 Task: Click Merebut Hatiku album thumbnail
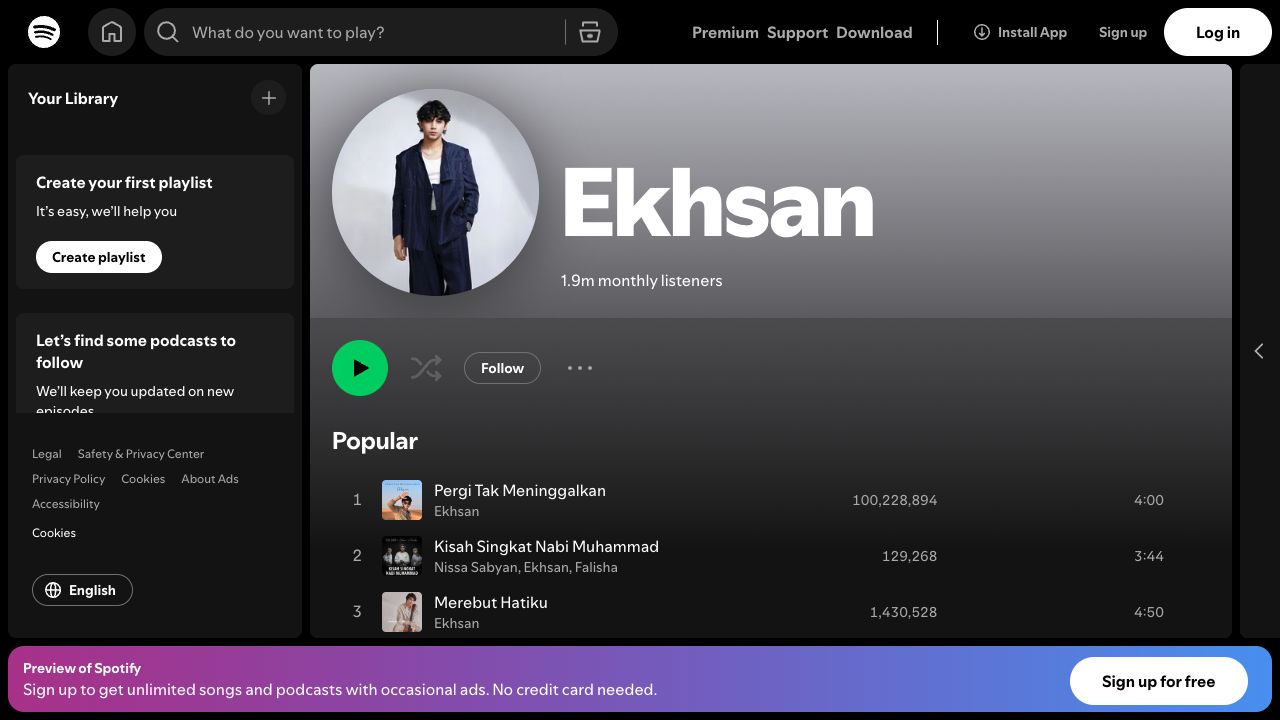point(402,612)
